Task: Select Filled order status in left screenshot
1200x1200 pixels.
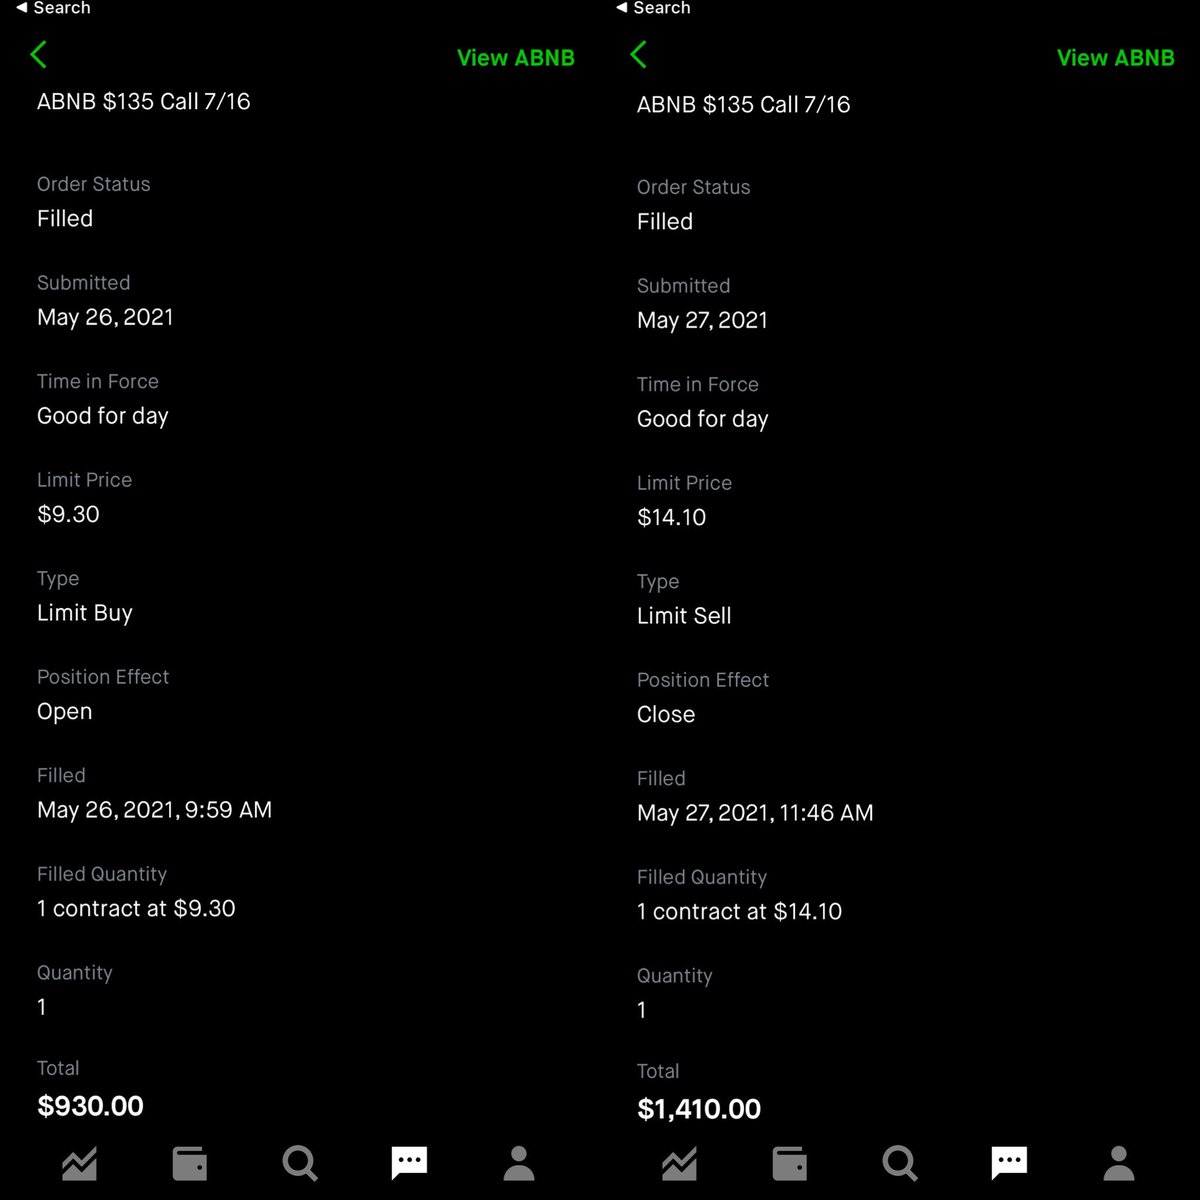Action: [65, 218]
